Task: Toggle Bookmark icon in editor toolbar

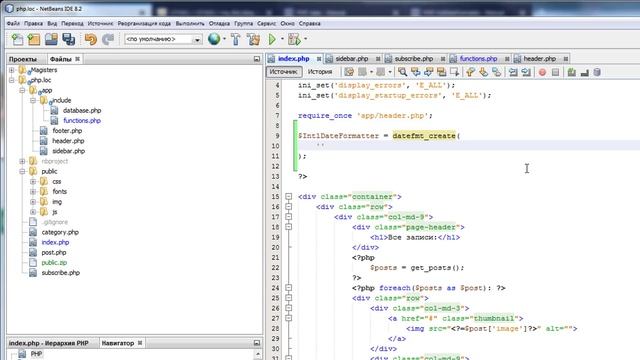Action: tap(496, 72)
